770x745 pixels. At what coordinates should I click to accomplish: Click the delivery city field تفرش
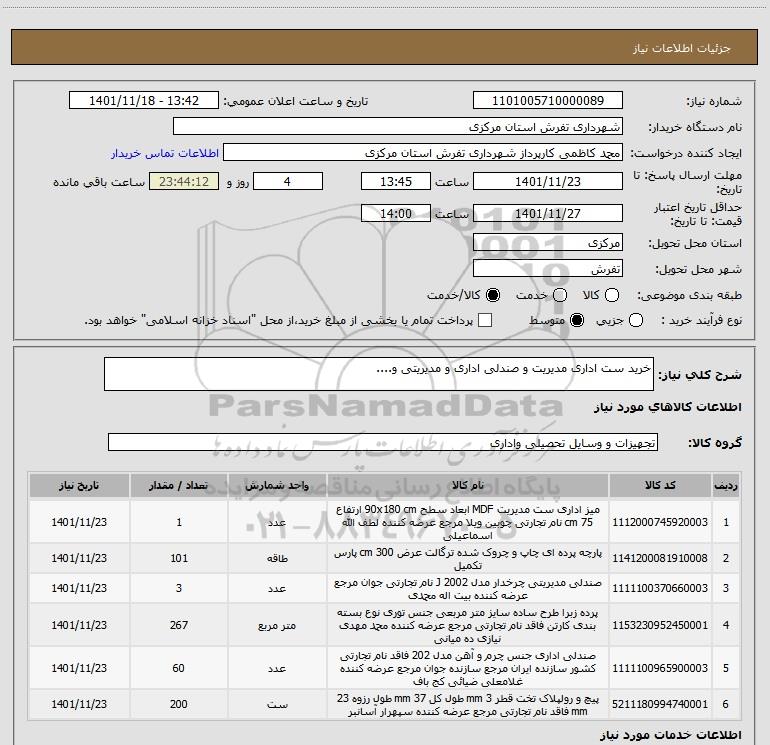point(548,269)
